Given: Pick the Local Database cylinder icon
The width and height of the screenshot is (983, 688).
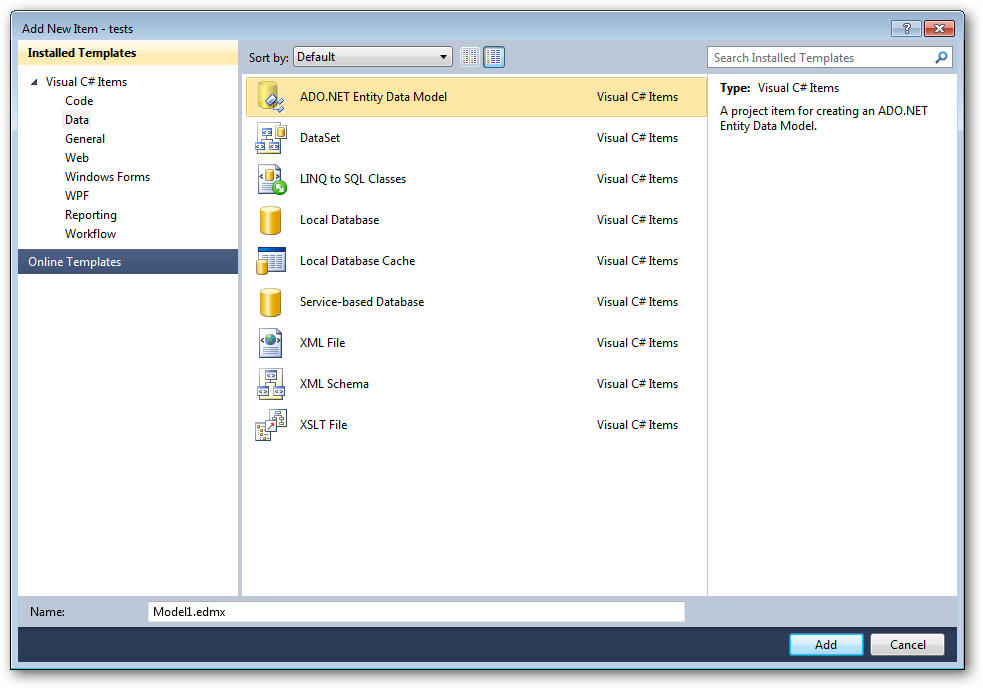Looking at the screenshot, I should coord(271,220).
